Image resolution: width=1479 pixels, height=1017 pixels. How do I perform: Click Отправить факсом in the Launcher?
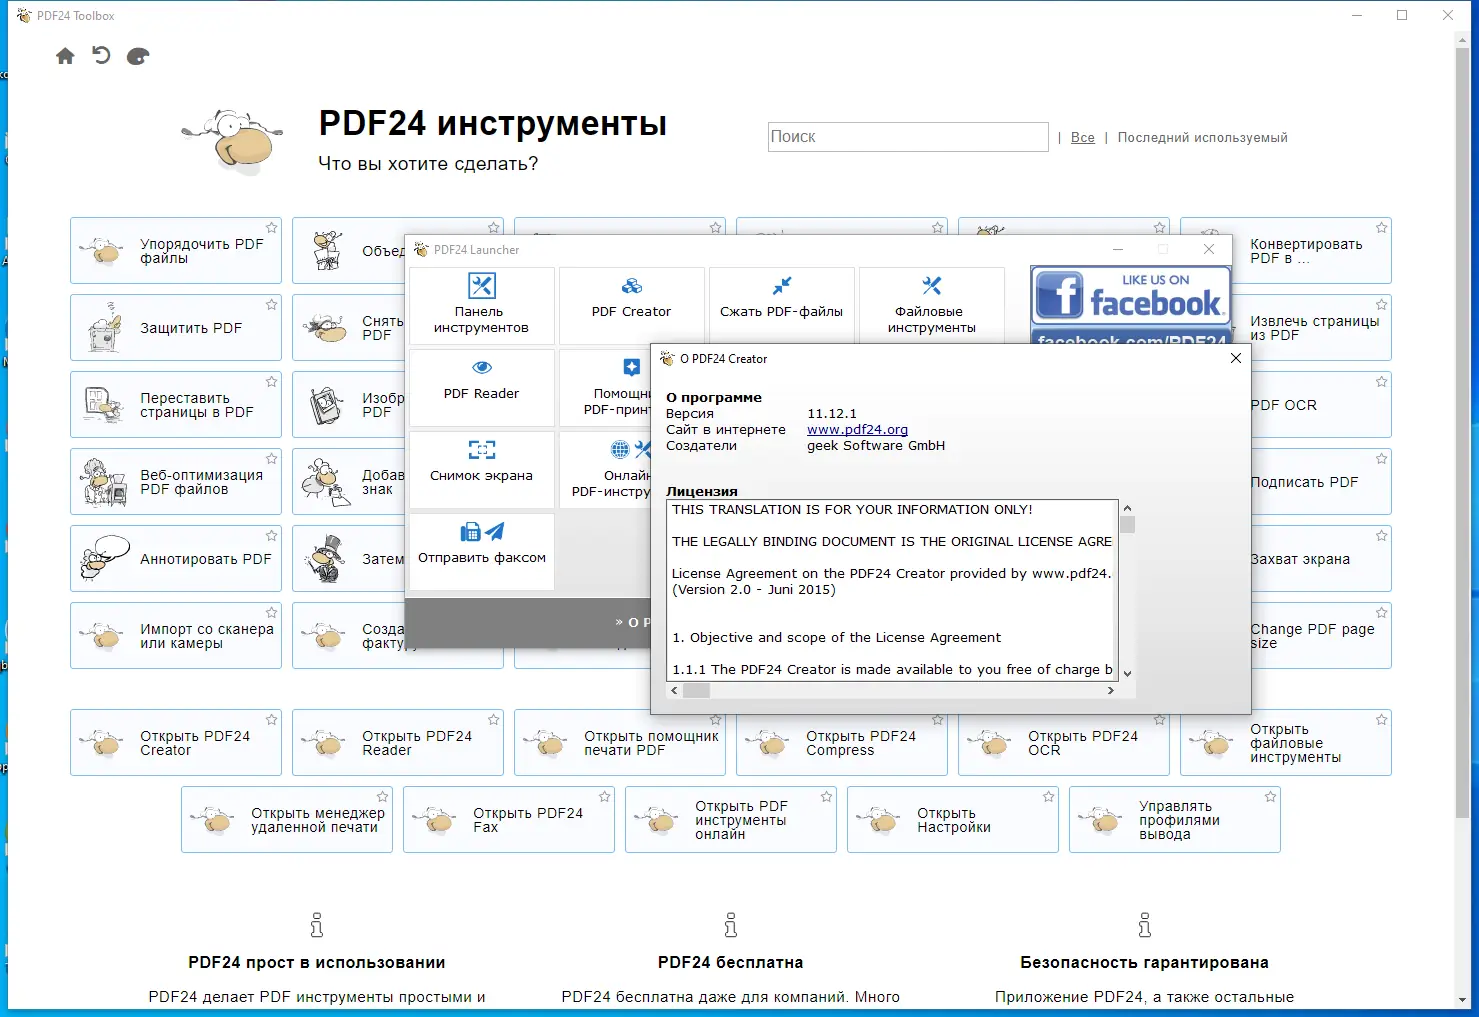tap(482, 552)
